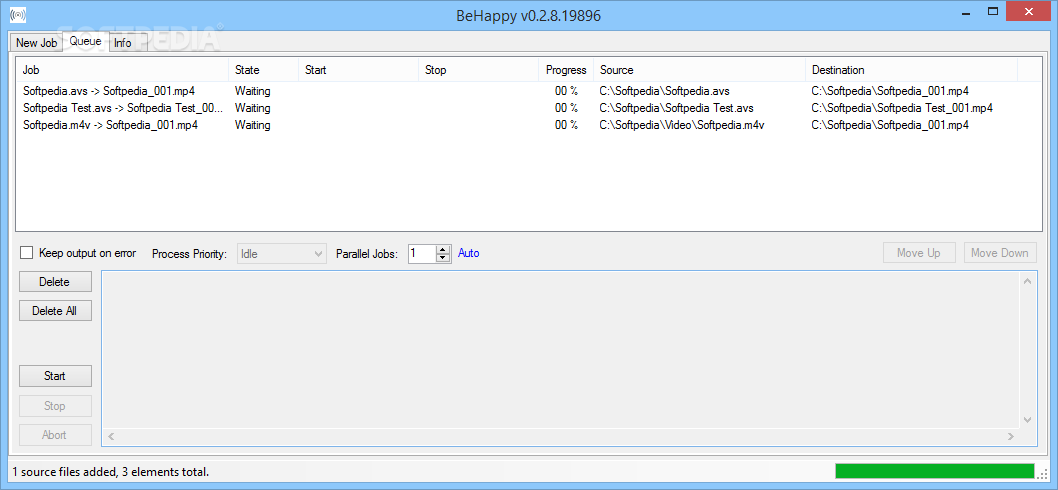Click source path C:\Softpedia\Softpedia.avs
The height and width of the screenshot is (490, 1058).
click(664, 90)
